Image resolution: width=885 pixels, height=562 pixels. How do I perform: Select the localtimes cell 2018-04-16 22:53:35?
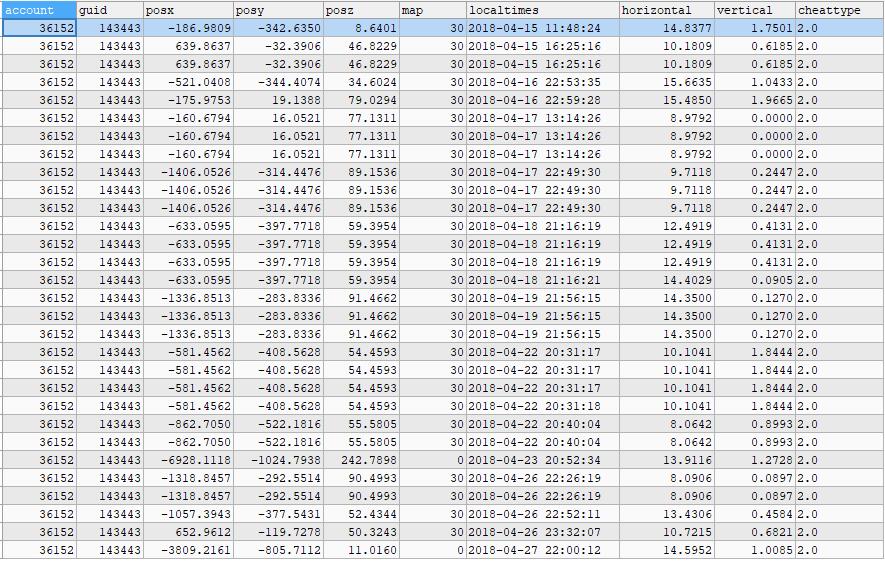tap(542, 83)
